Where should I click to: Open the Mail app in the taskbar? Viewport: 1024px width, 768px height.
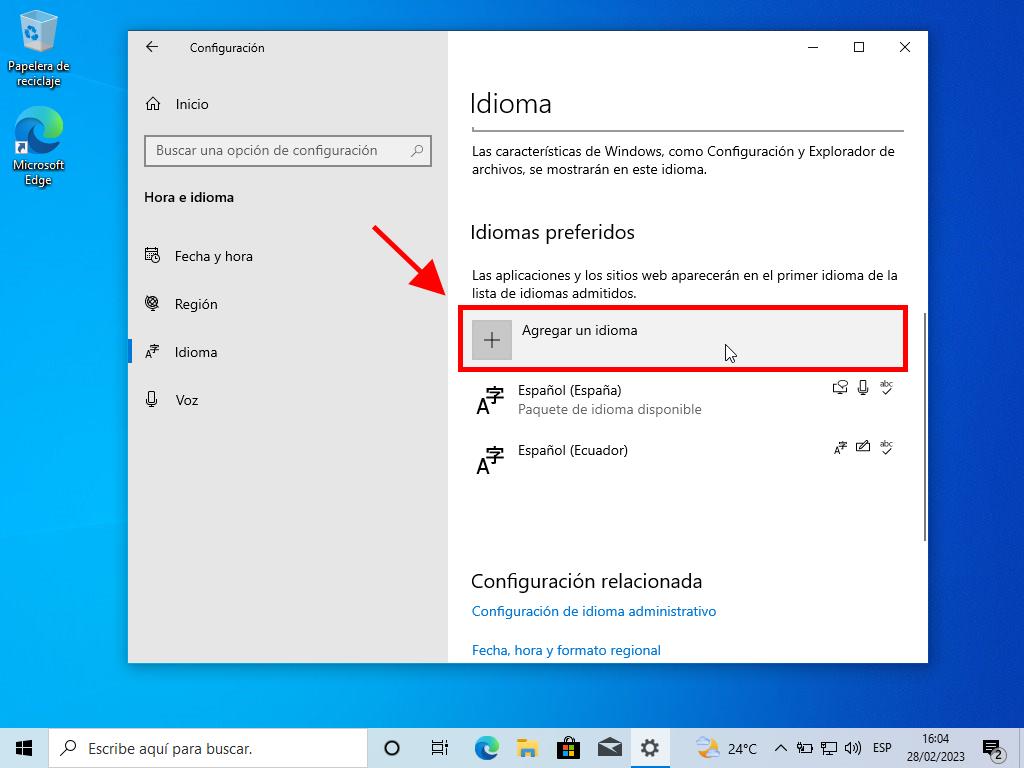tap(609, 747)
